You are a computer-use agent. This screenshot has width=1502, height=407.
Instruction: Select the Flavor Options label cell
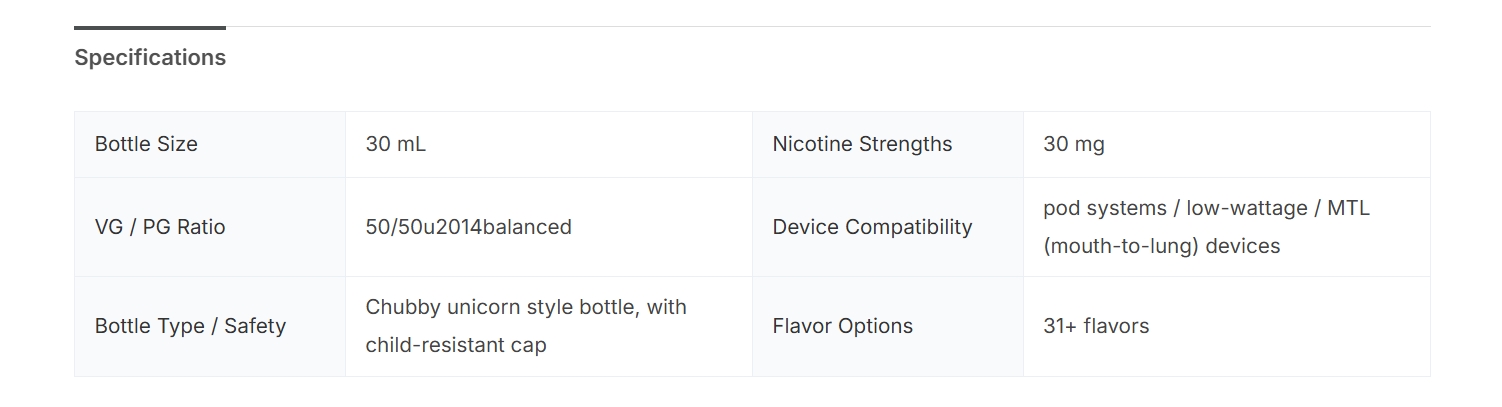coord(842,326)
